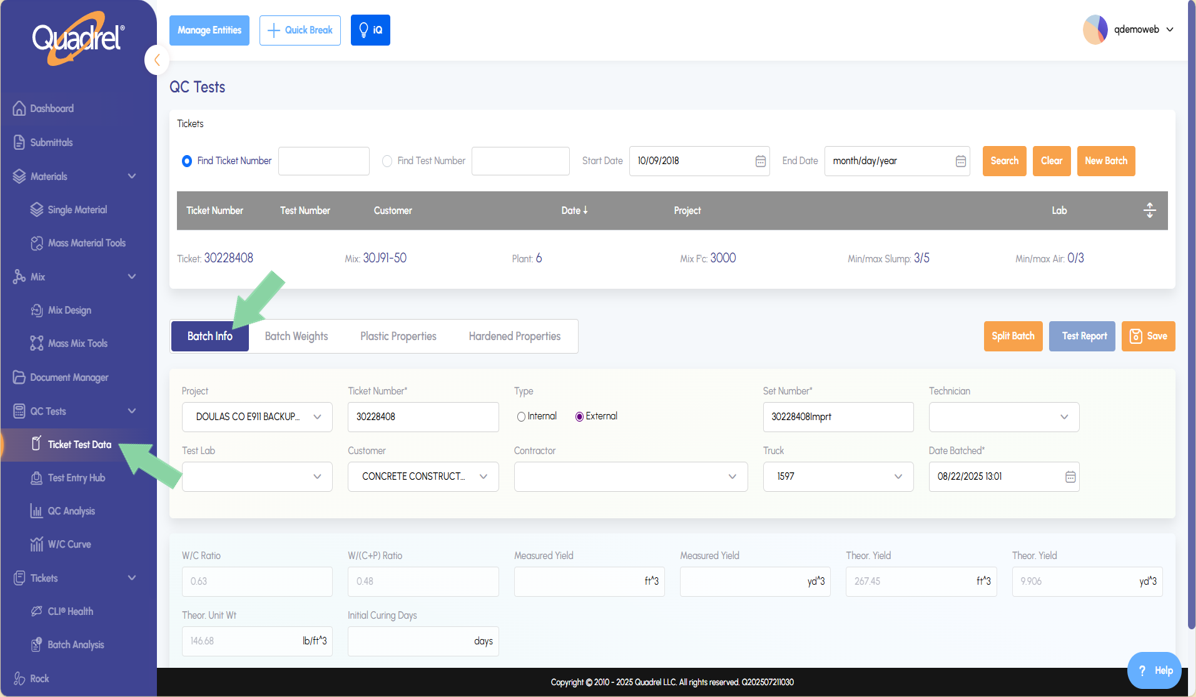Open the Test Report

point(1082,336)
